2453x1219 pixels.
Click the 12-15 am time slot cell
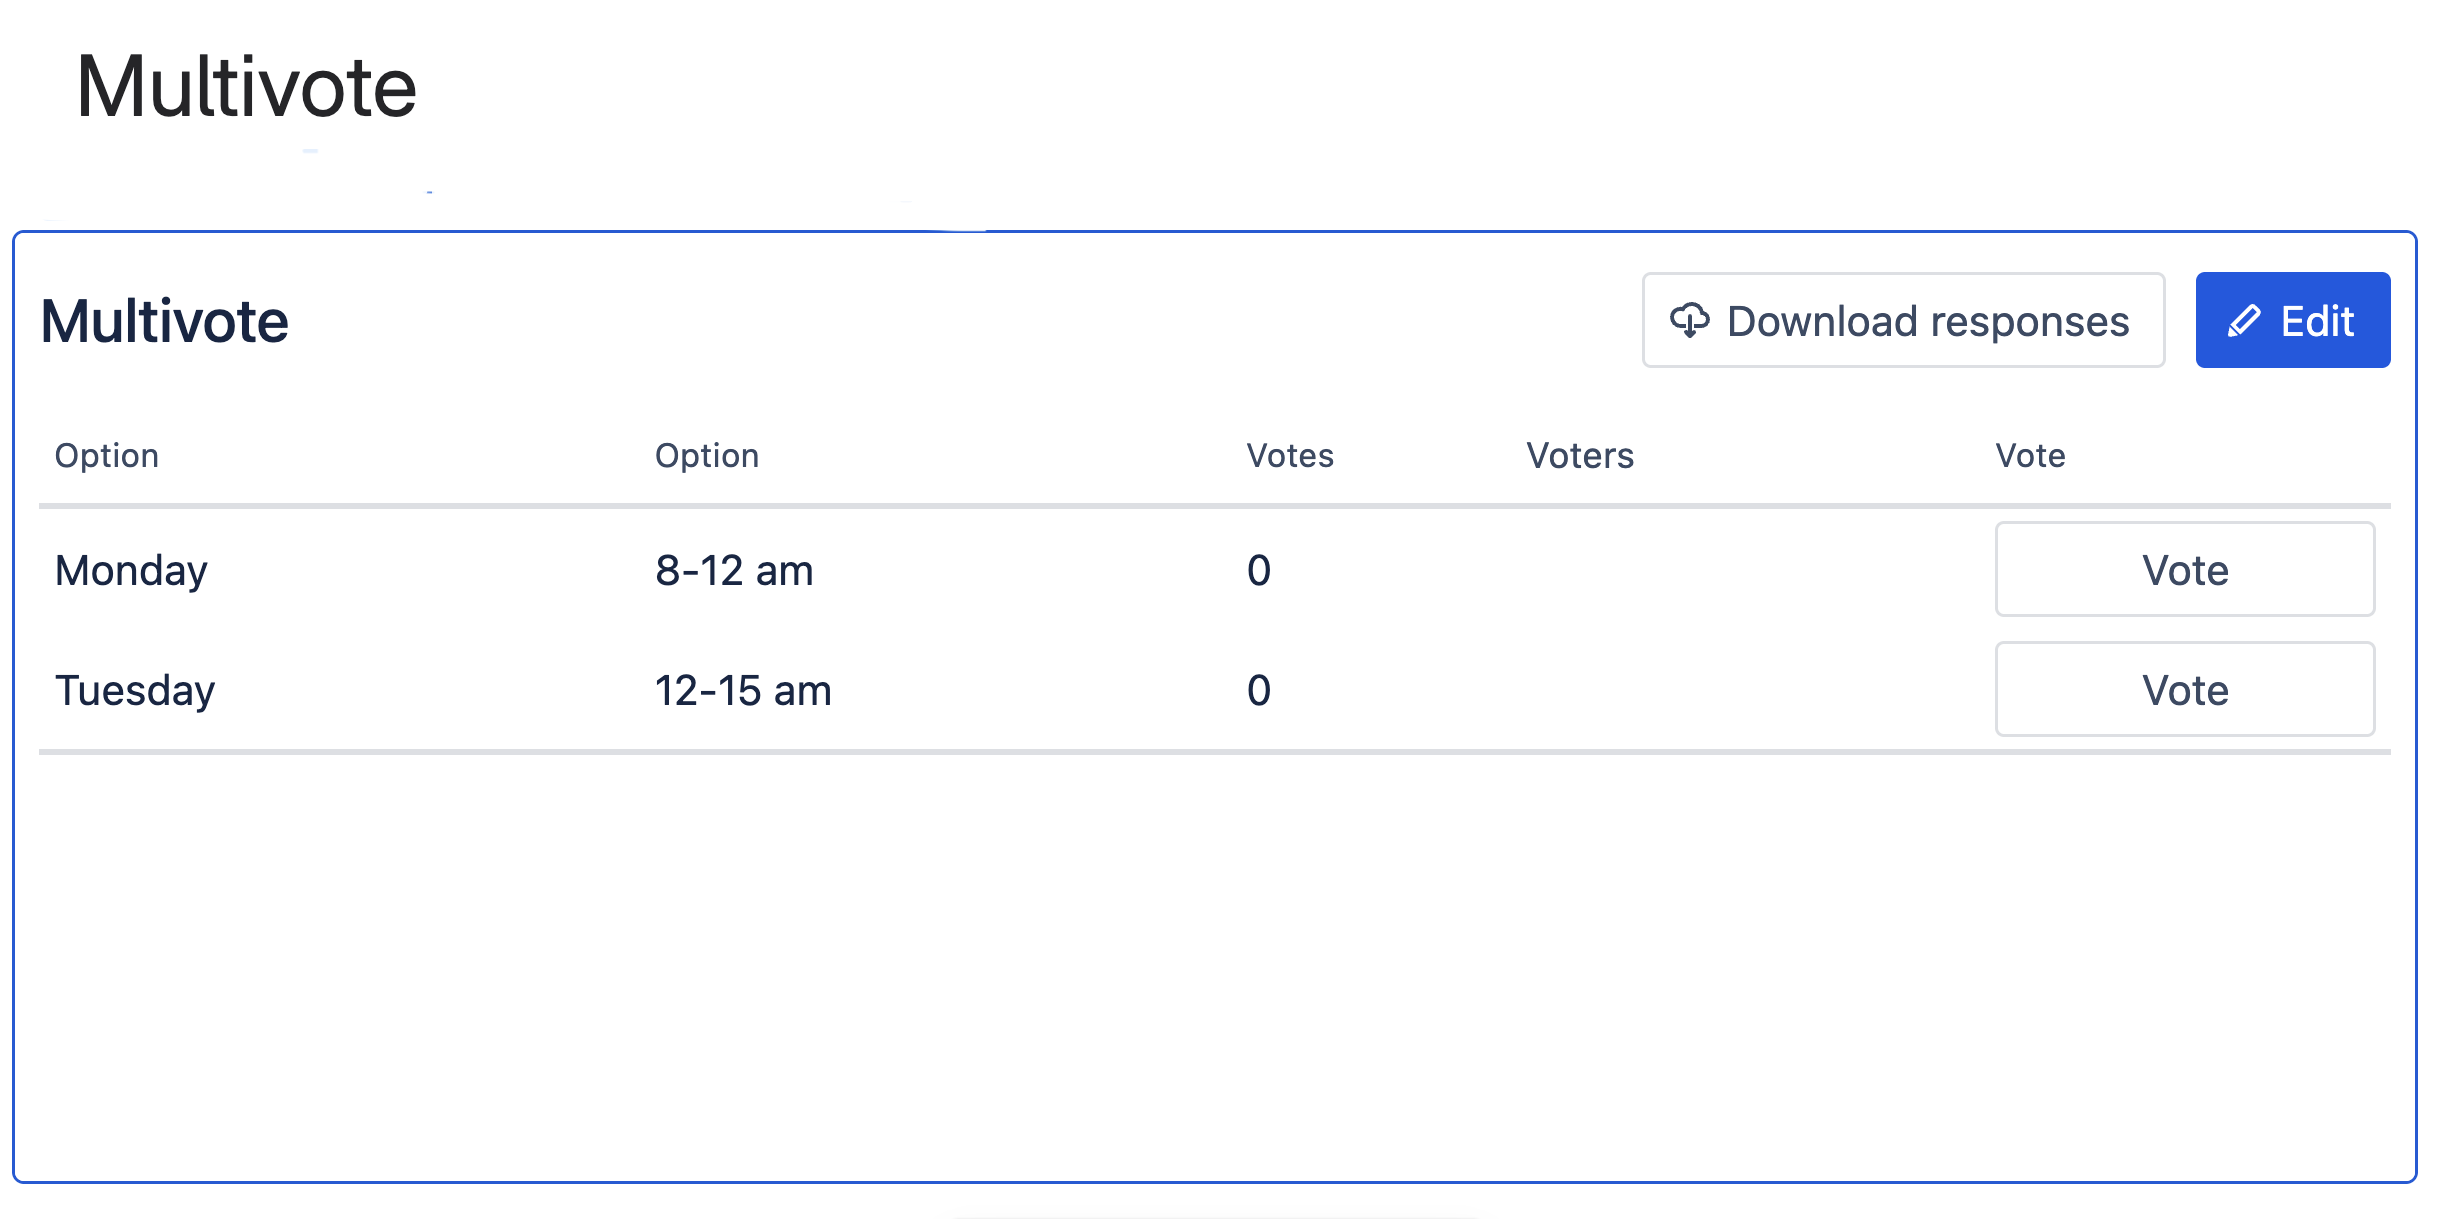pos(743,691)
